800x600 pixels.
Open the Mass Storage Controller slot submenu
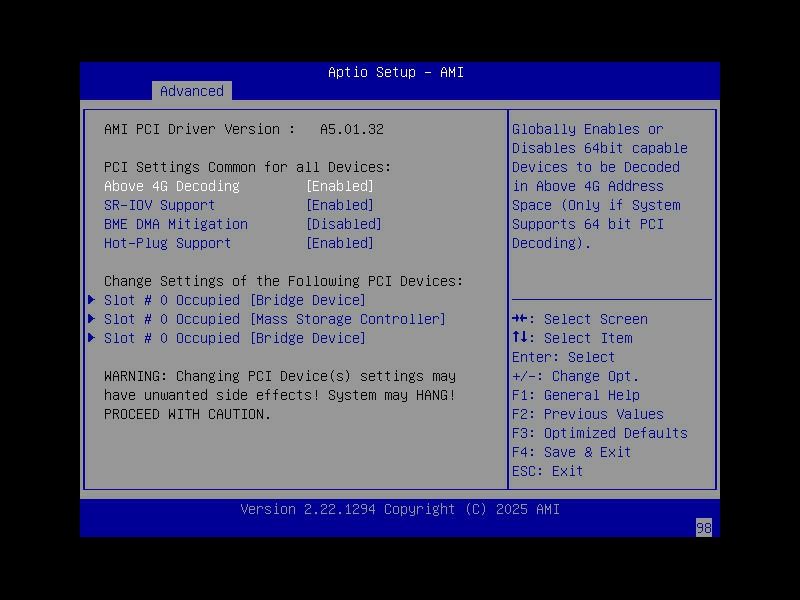coord(274,319)
